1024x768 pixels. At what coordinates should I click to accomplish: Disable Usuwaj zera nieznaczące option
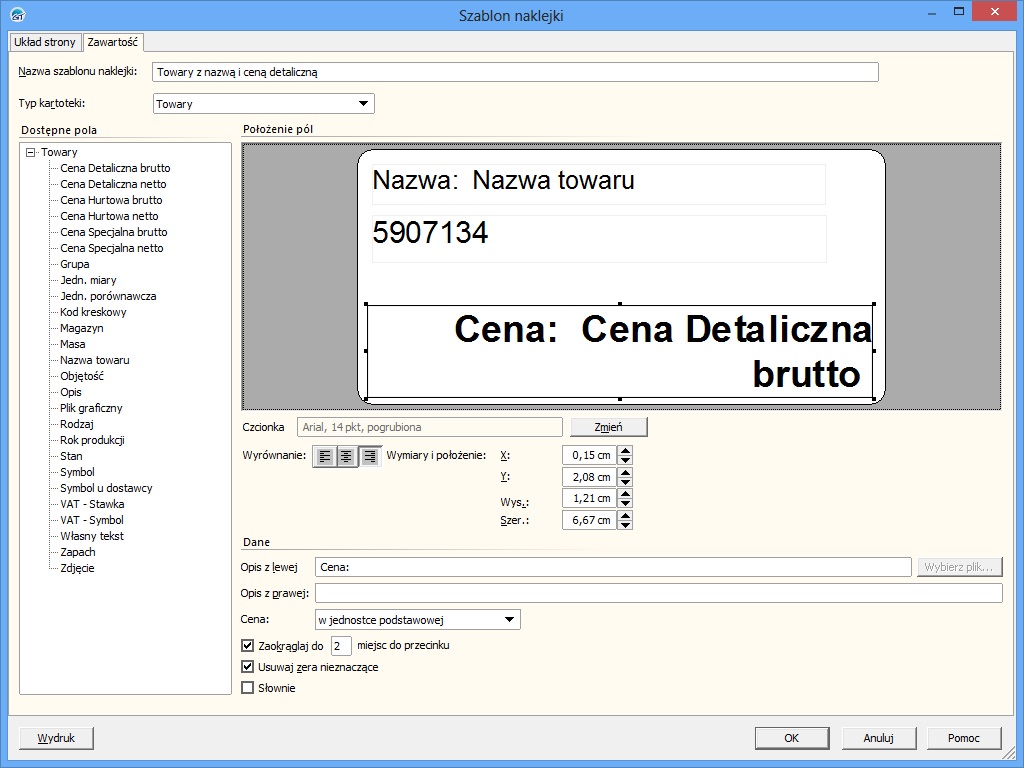(x=248, y=667)
